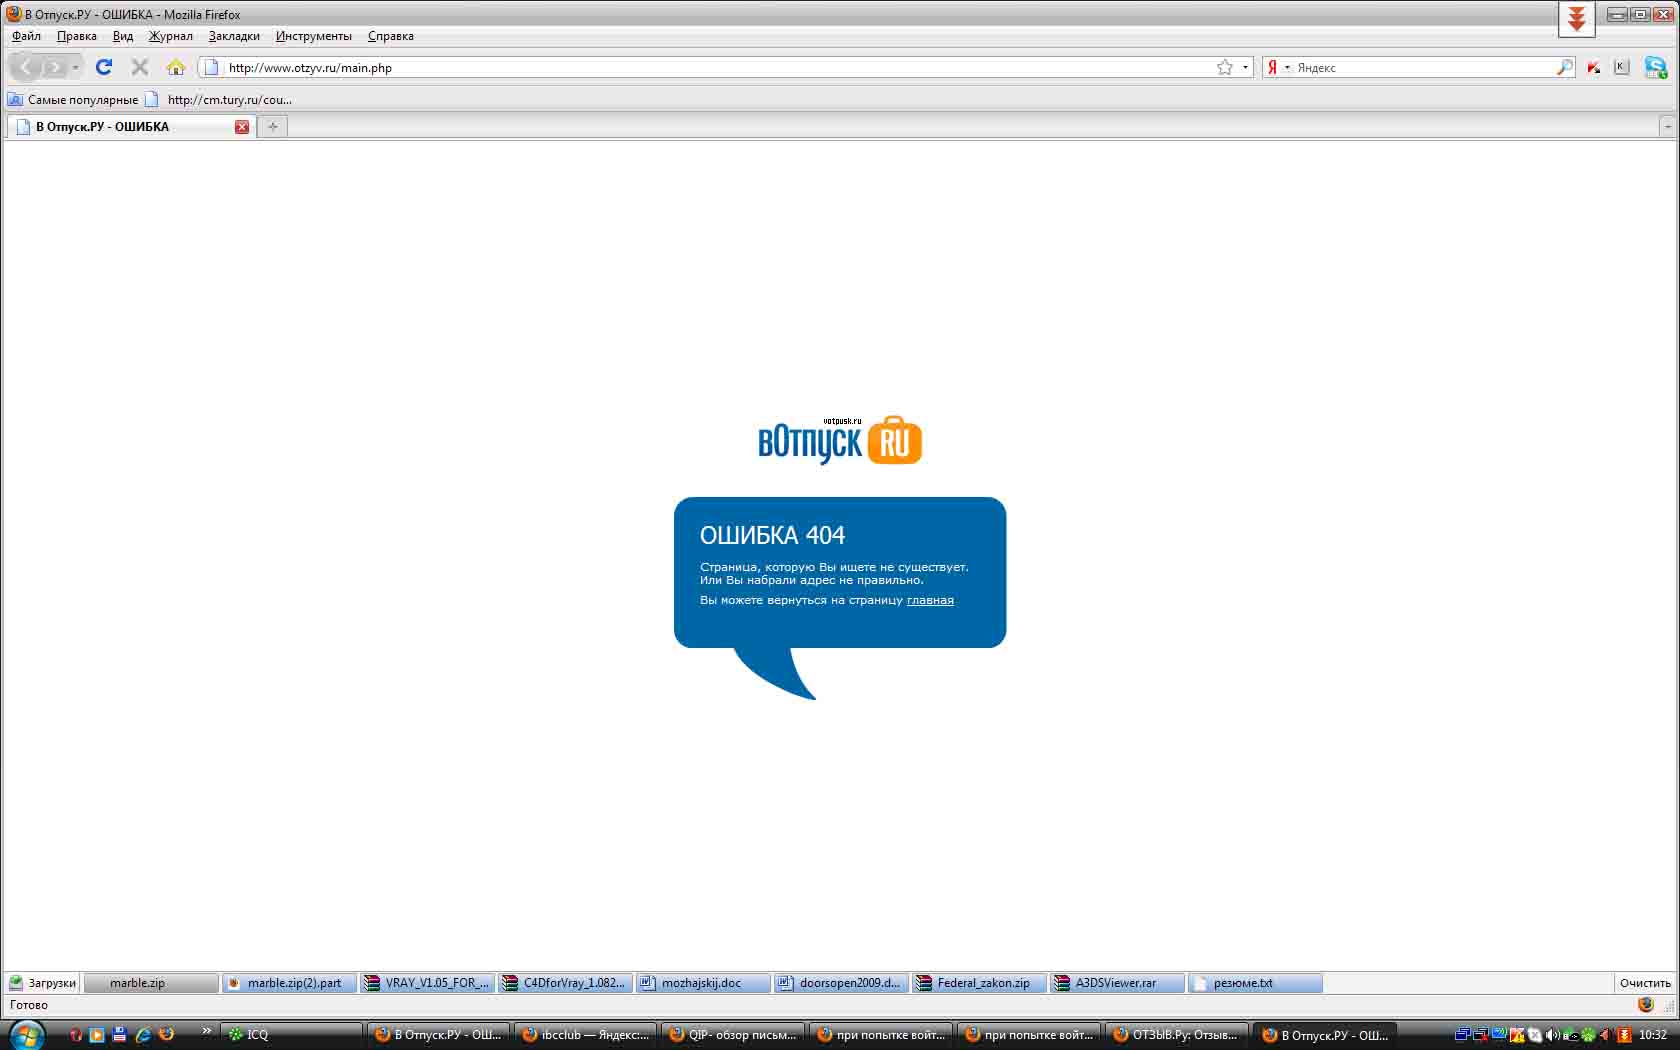Open резюме.txt download item
The image size is (1680, 1050).
coord(1254,983)
